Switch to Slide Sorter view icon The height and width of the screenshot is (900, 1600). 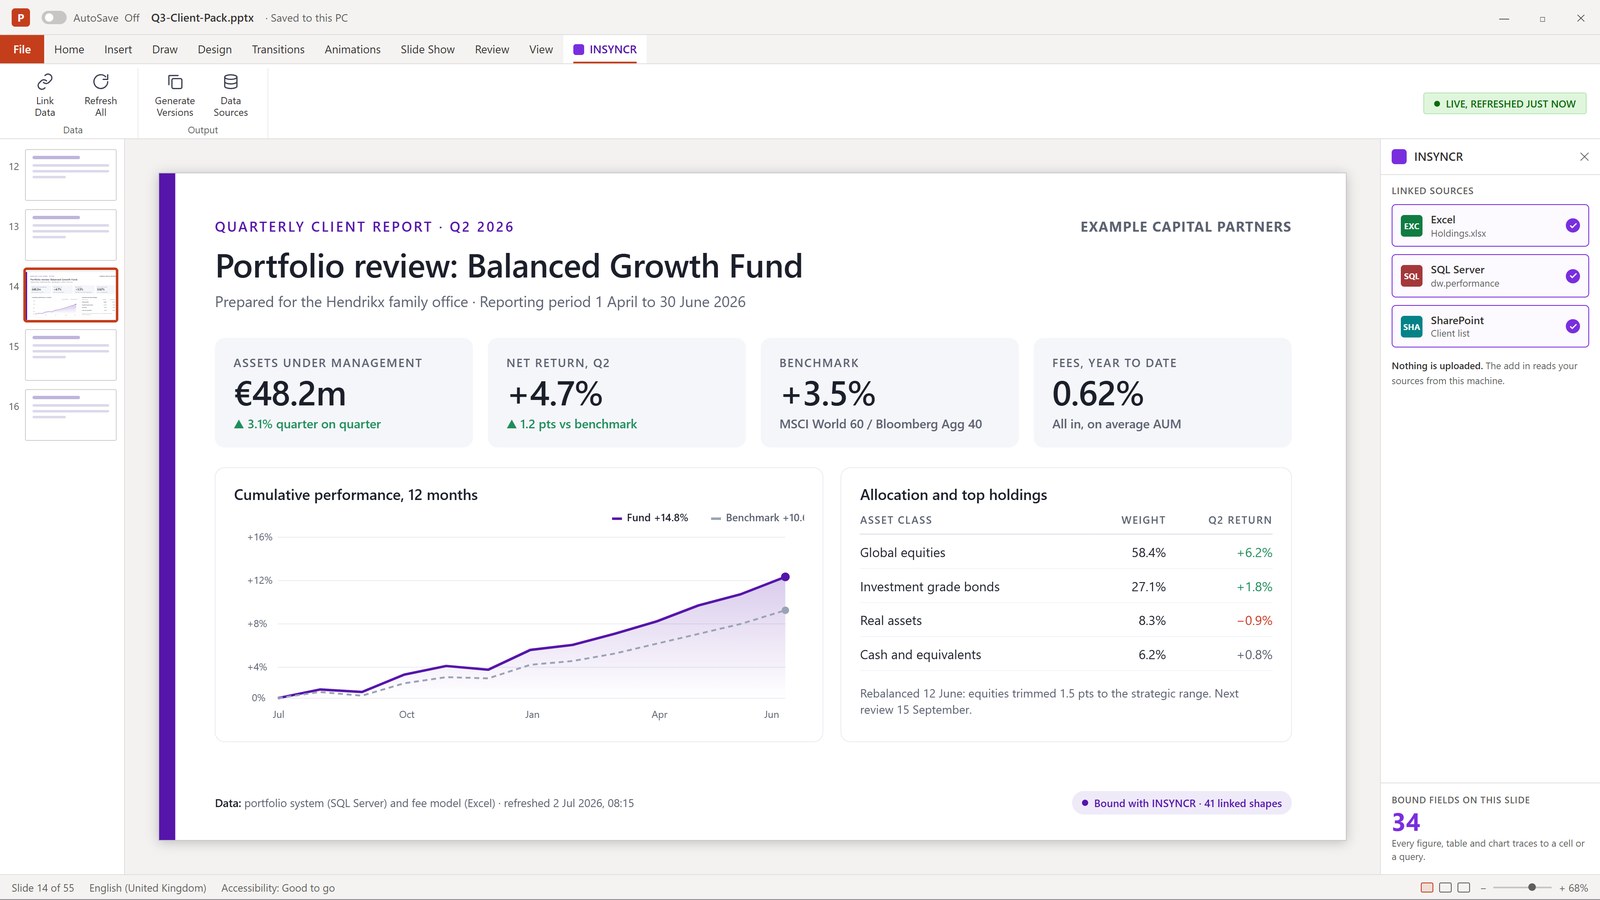pos(1445,888)
